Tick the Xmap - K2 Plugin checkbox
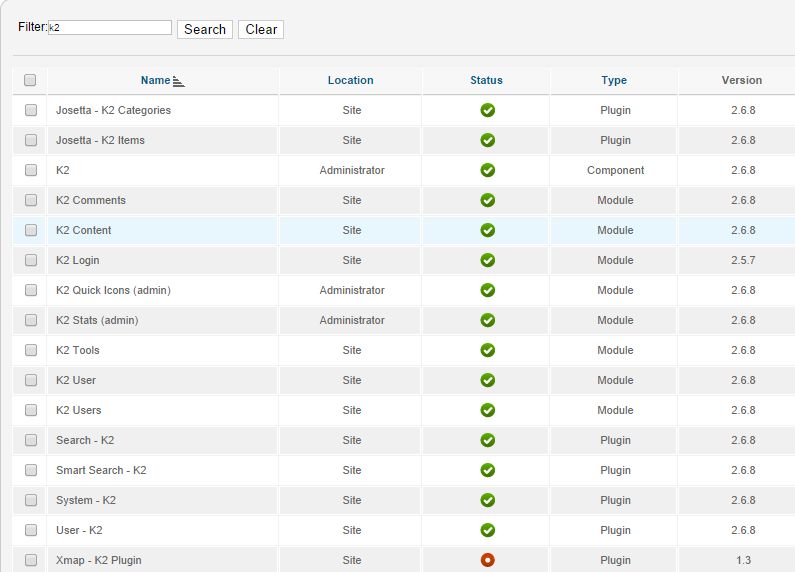Viewport: 795px width, 572px height. pos(31,560)
